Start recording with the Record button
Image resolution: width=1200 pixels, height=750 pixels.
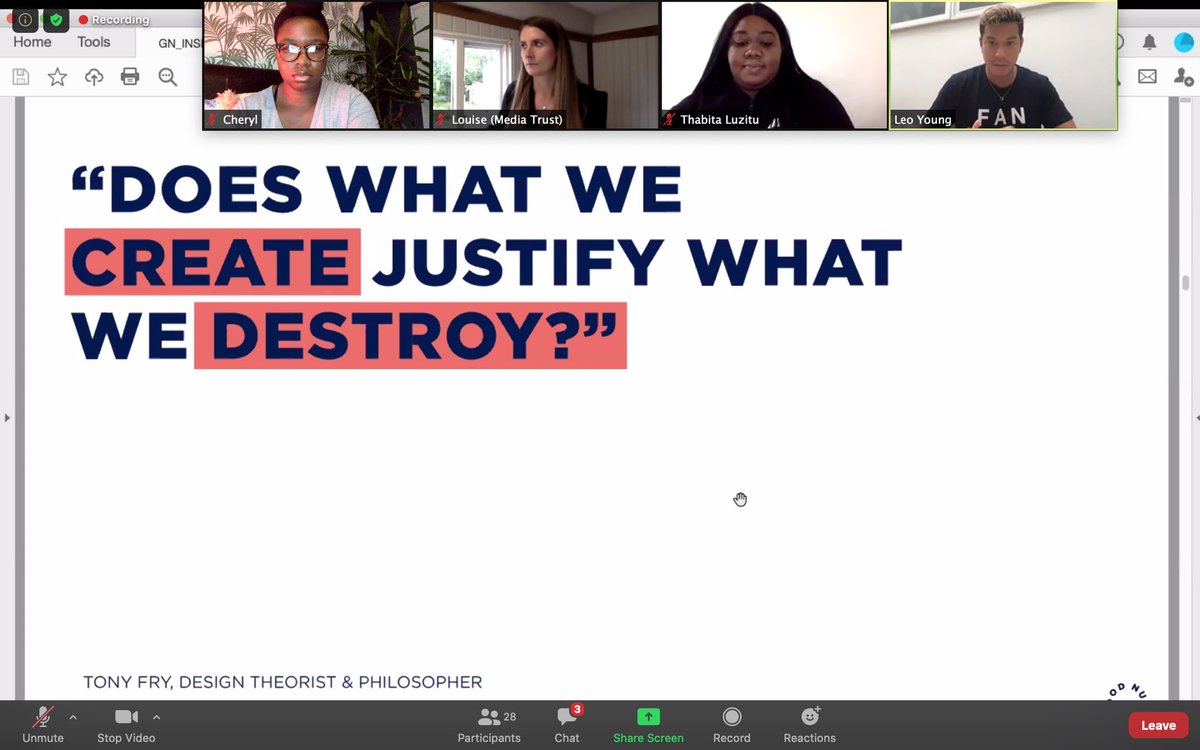click(x=732, y=724)
